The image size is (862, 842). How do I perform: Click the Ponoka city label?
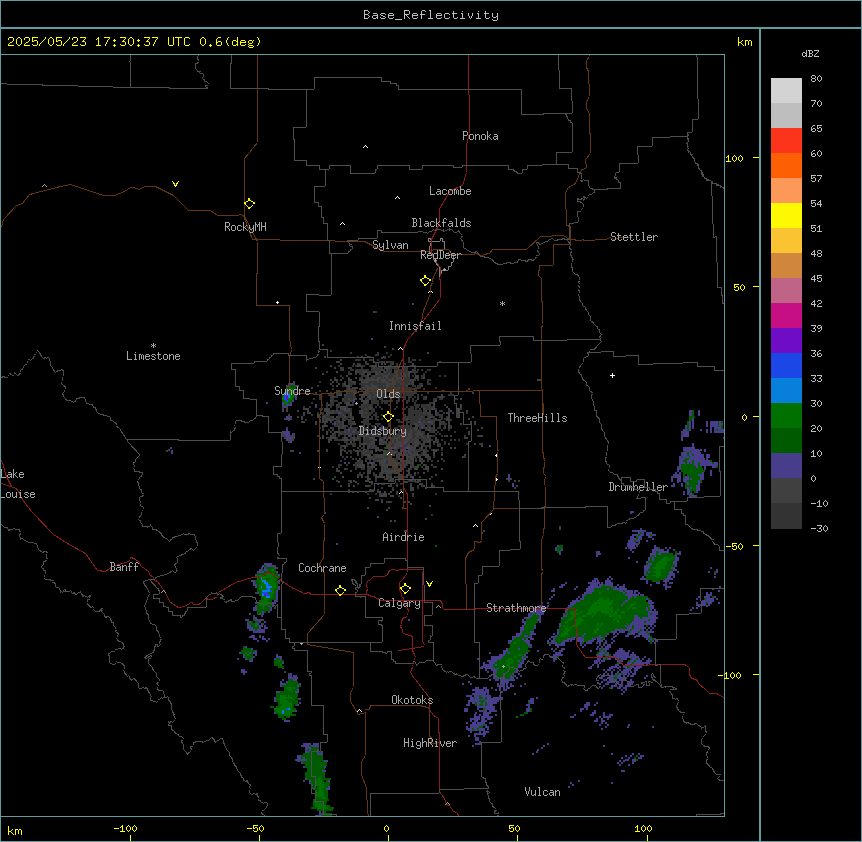coord(480,136)
